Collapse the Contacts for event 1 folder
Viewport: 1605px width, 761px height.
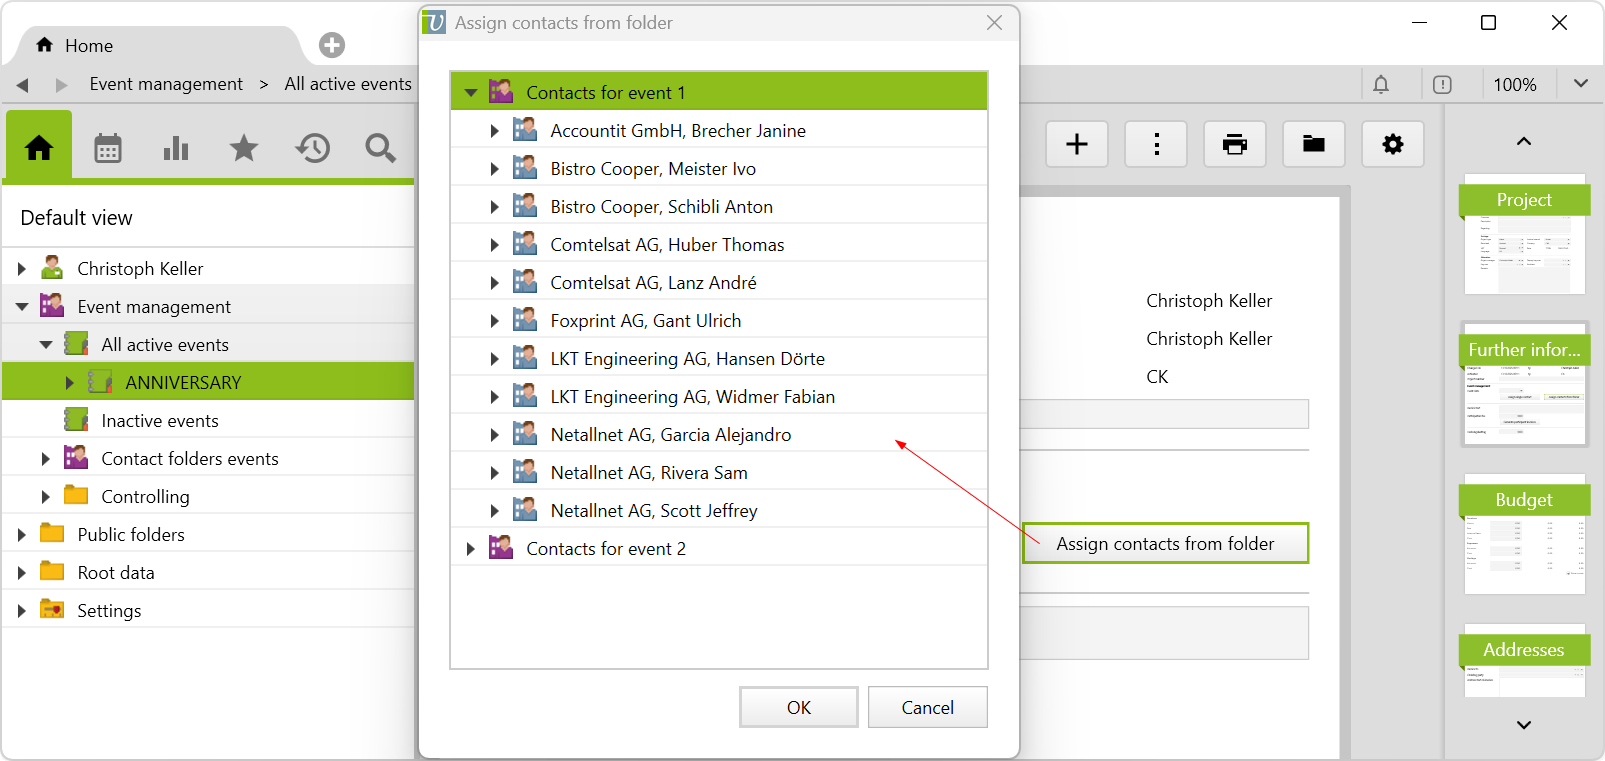[x=471, y=93]
